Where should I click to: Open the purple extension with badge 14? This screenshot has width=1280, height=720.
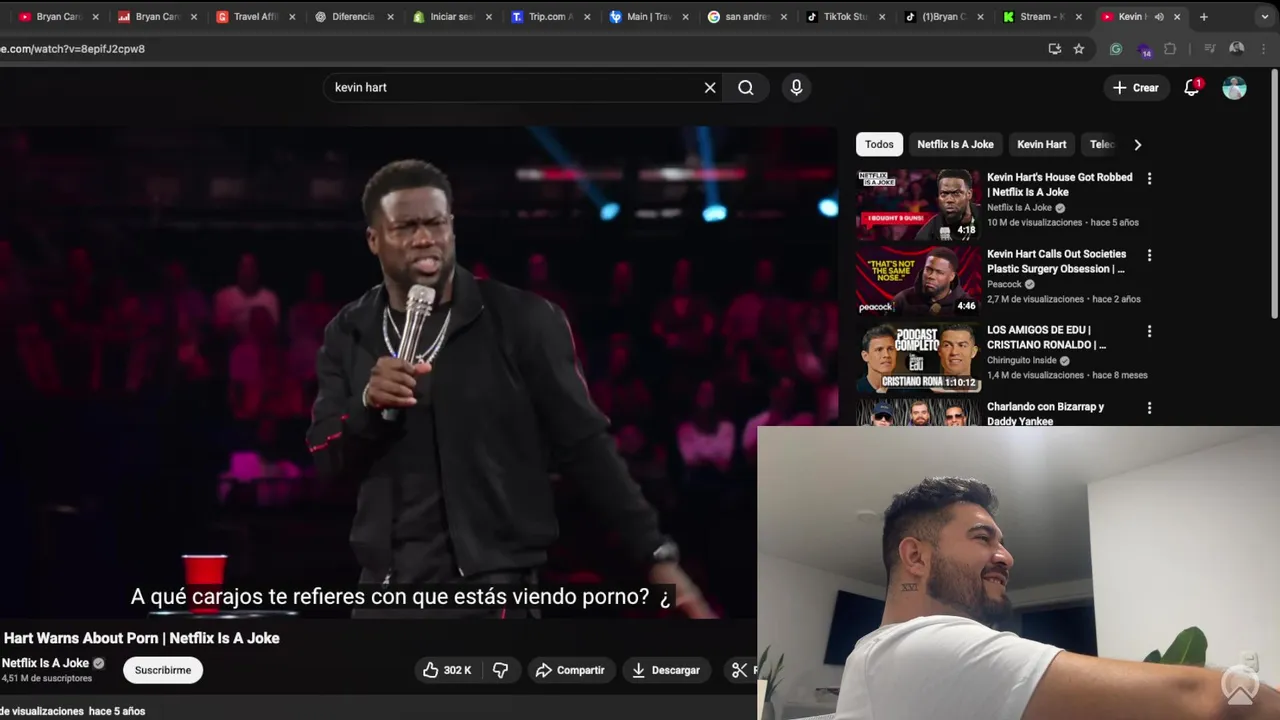tap(1144, 49)
